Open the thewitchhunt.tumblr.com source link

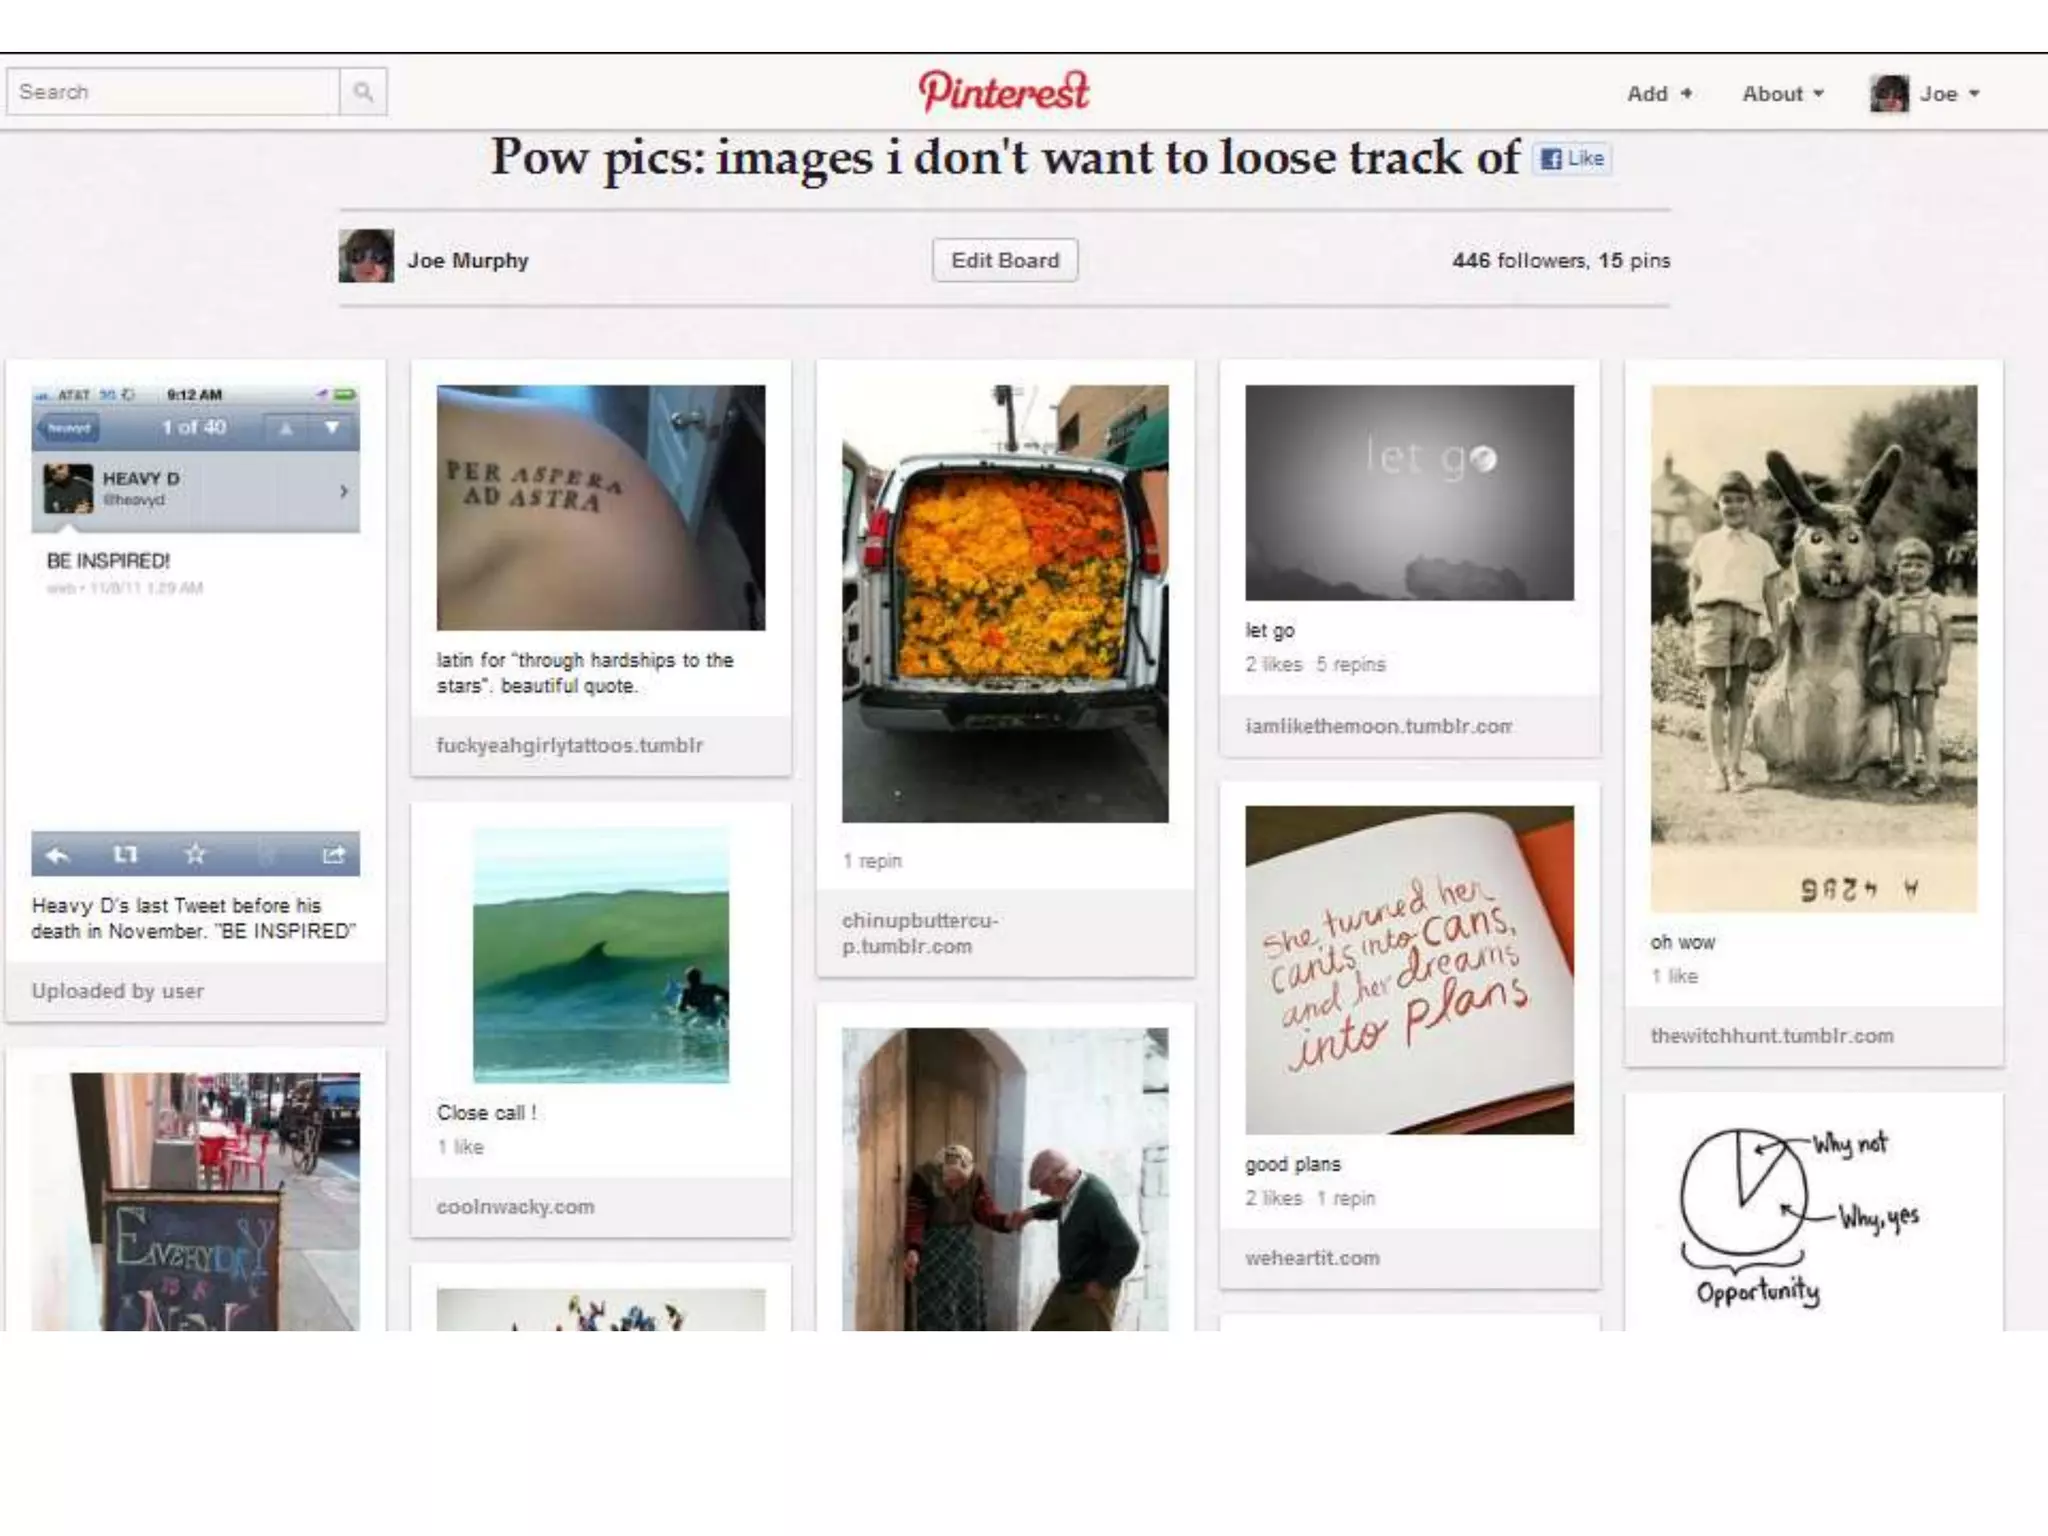point(1771,1036)
